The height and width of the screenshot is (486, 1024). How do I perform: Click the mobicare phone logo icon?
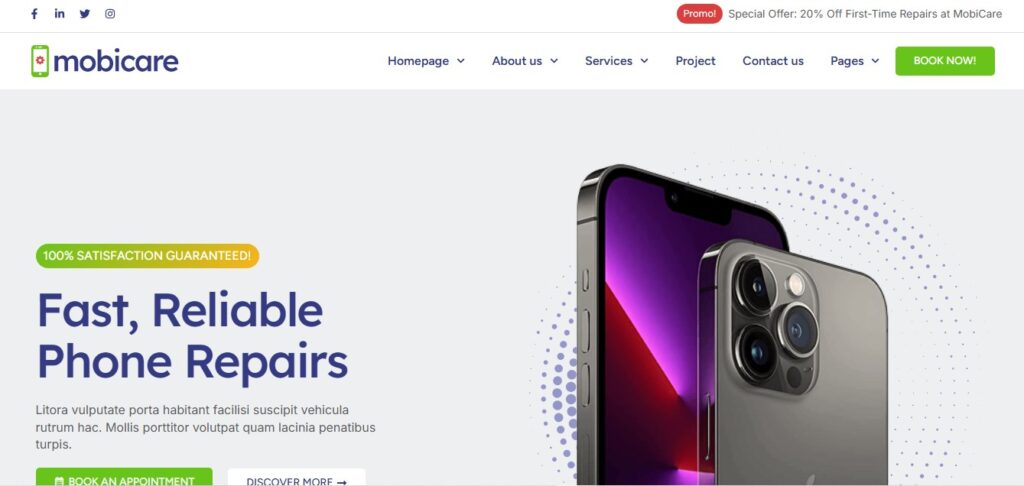tap(40, 61)
